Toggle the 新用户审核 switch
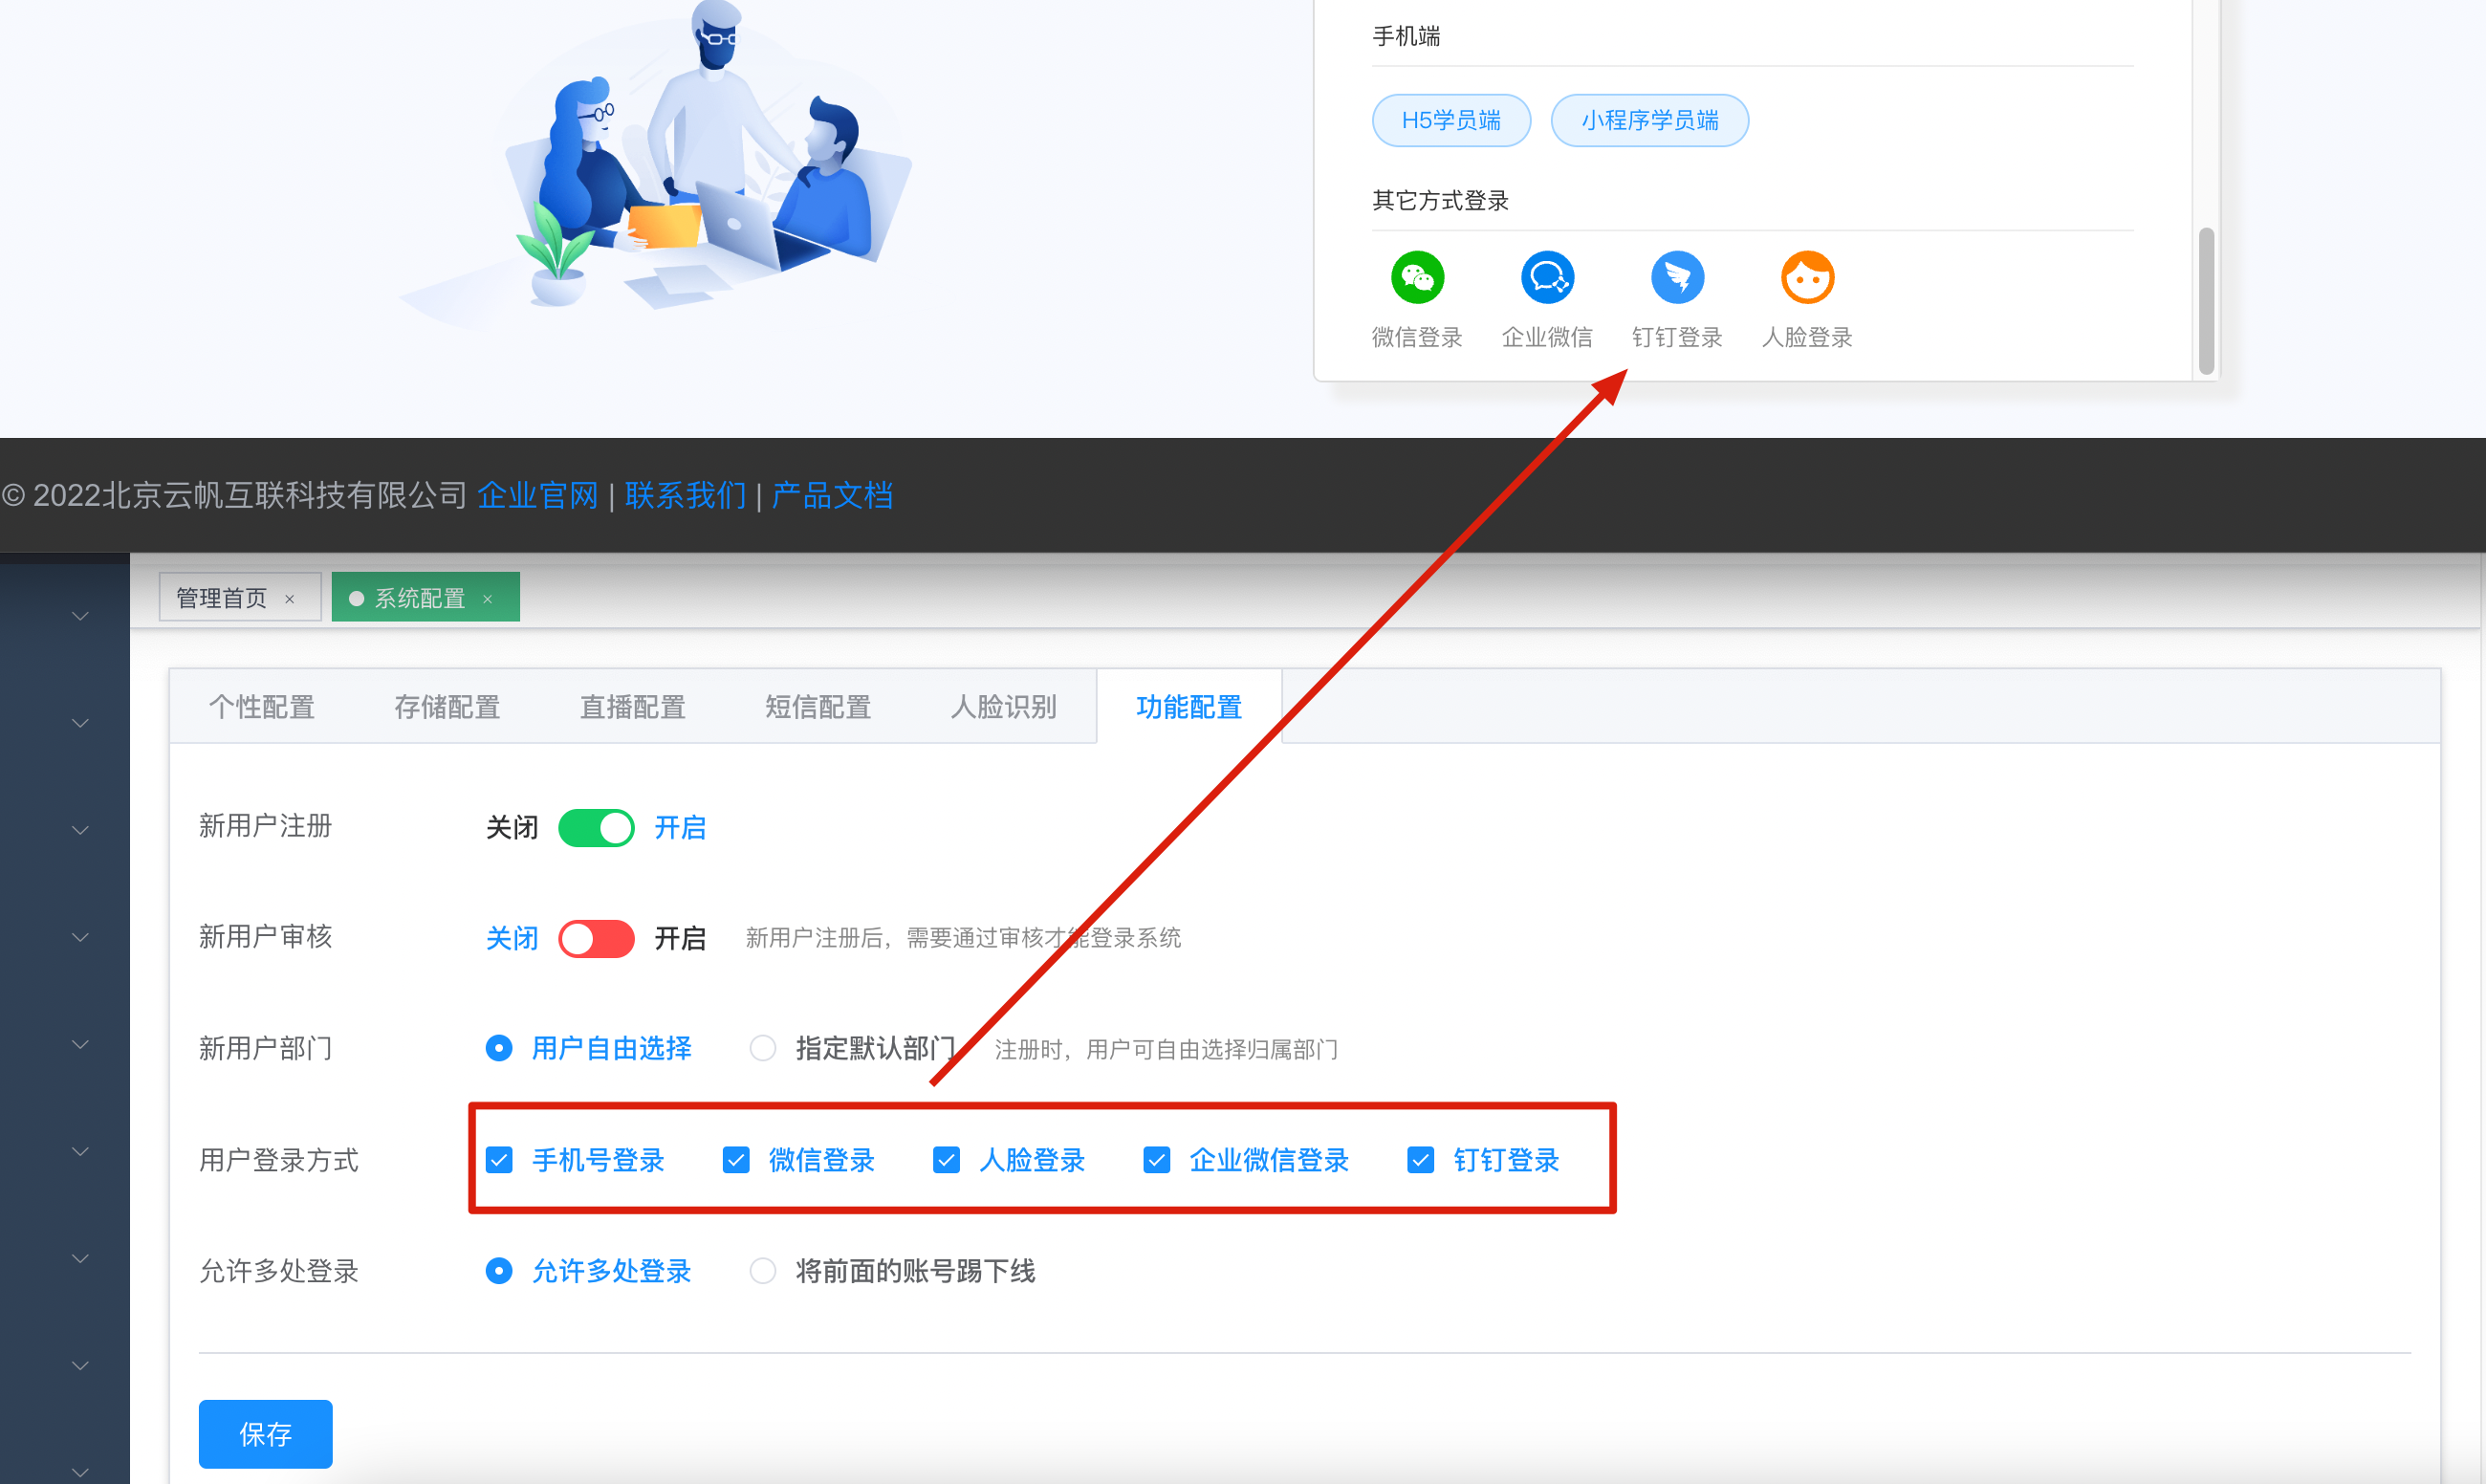 (596, 939)
